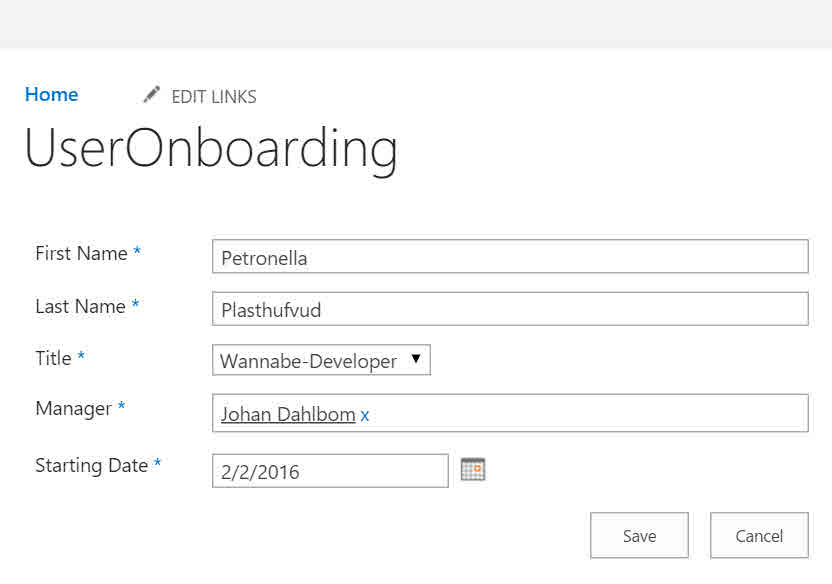Click the UserOnboarding page title
832x584 pixels.
click(x=211, y=149)
